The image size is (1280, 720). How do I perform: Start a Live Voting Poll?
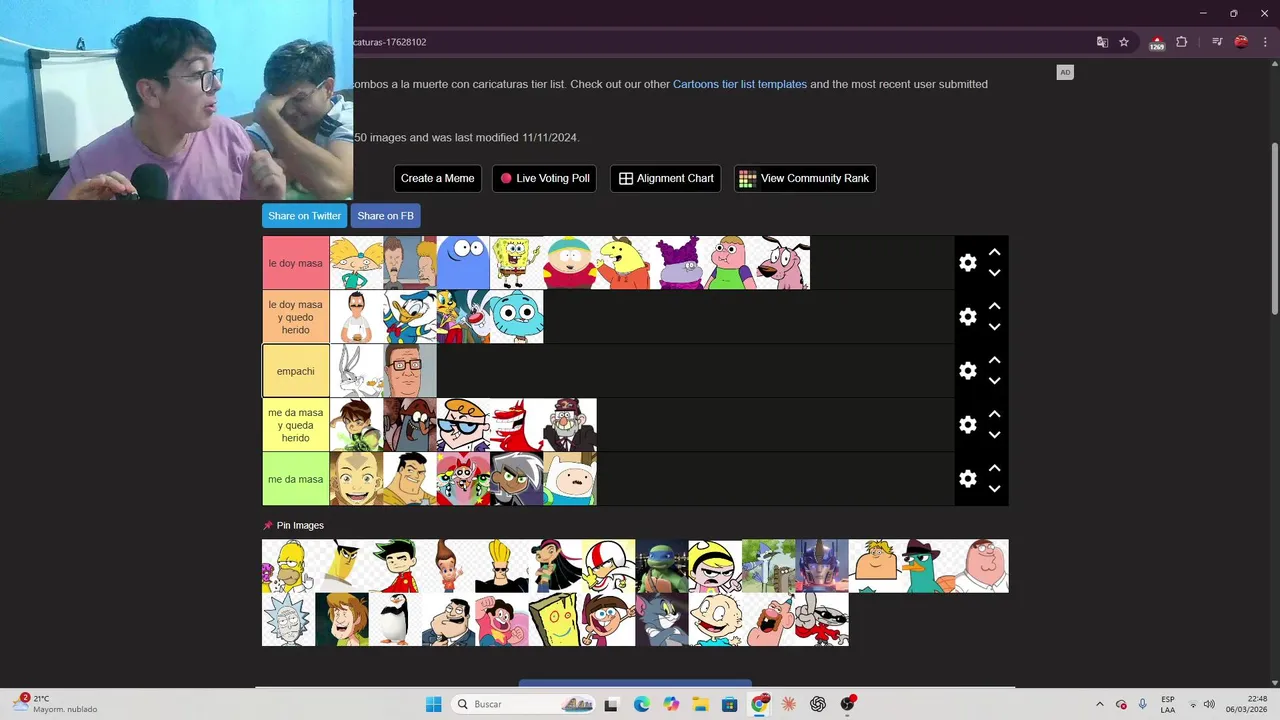[545, 178]
